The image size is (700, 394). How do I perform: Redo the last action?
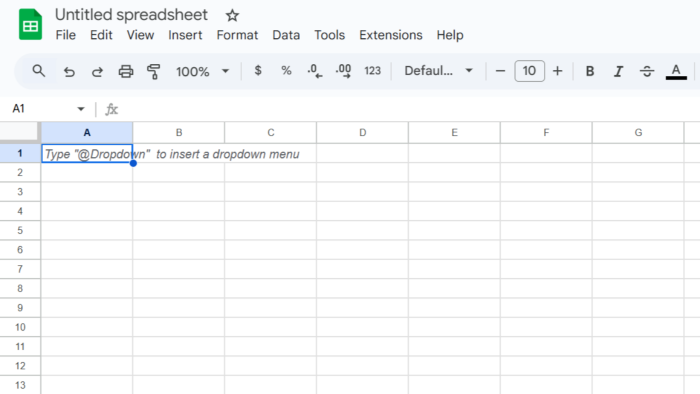click(97, 71)
